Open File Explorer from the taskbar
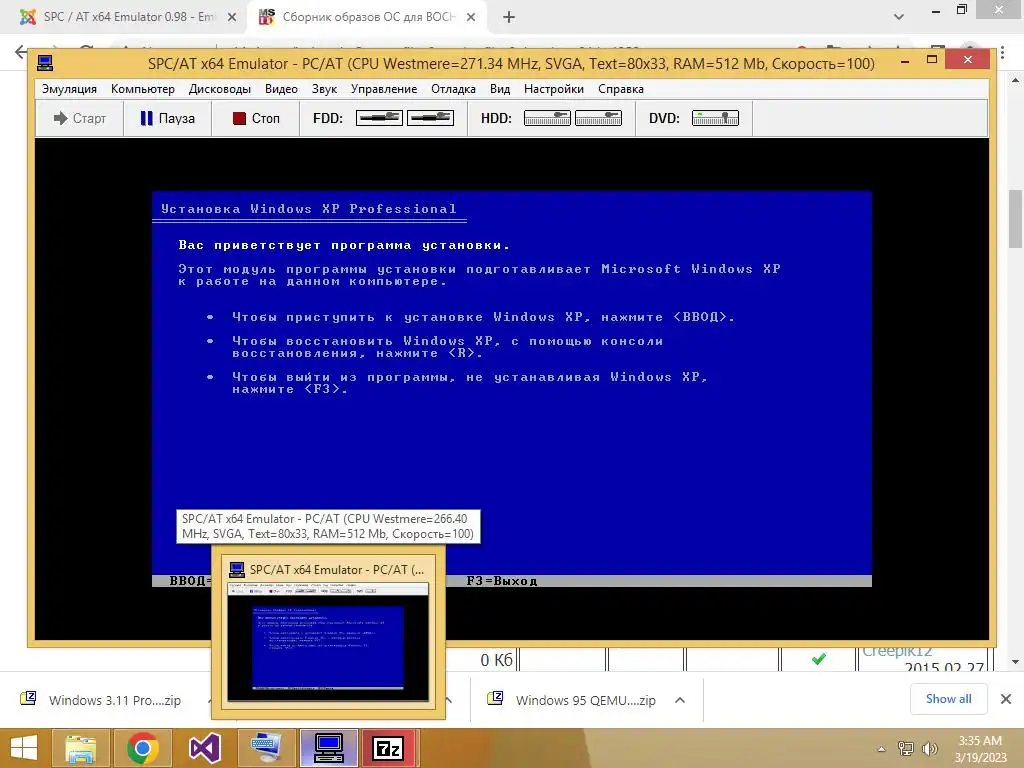This screenshot has height=768, width=1024. [x=80, y=748]
